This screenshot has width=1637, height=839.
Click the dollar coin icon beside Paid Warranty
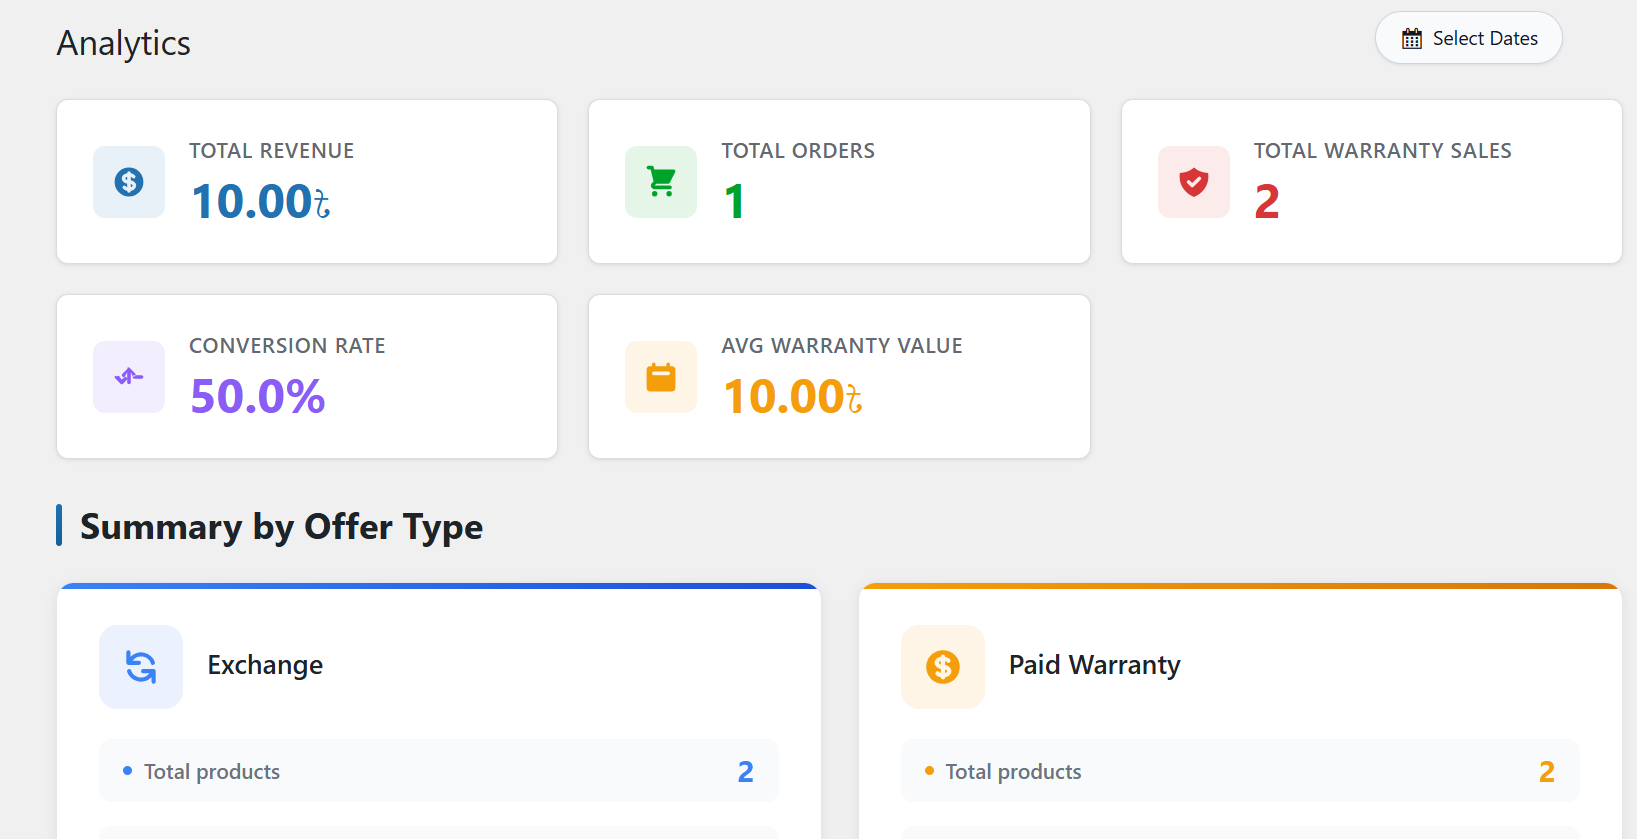(942, 667)
